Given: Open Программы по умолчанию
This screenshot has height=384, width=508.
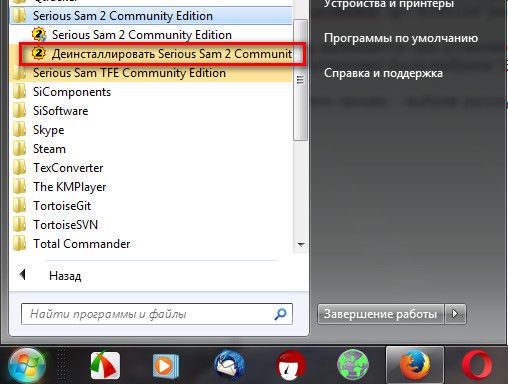Looking at the screenshot, I should tap(401, 38).
